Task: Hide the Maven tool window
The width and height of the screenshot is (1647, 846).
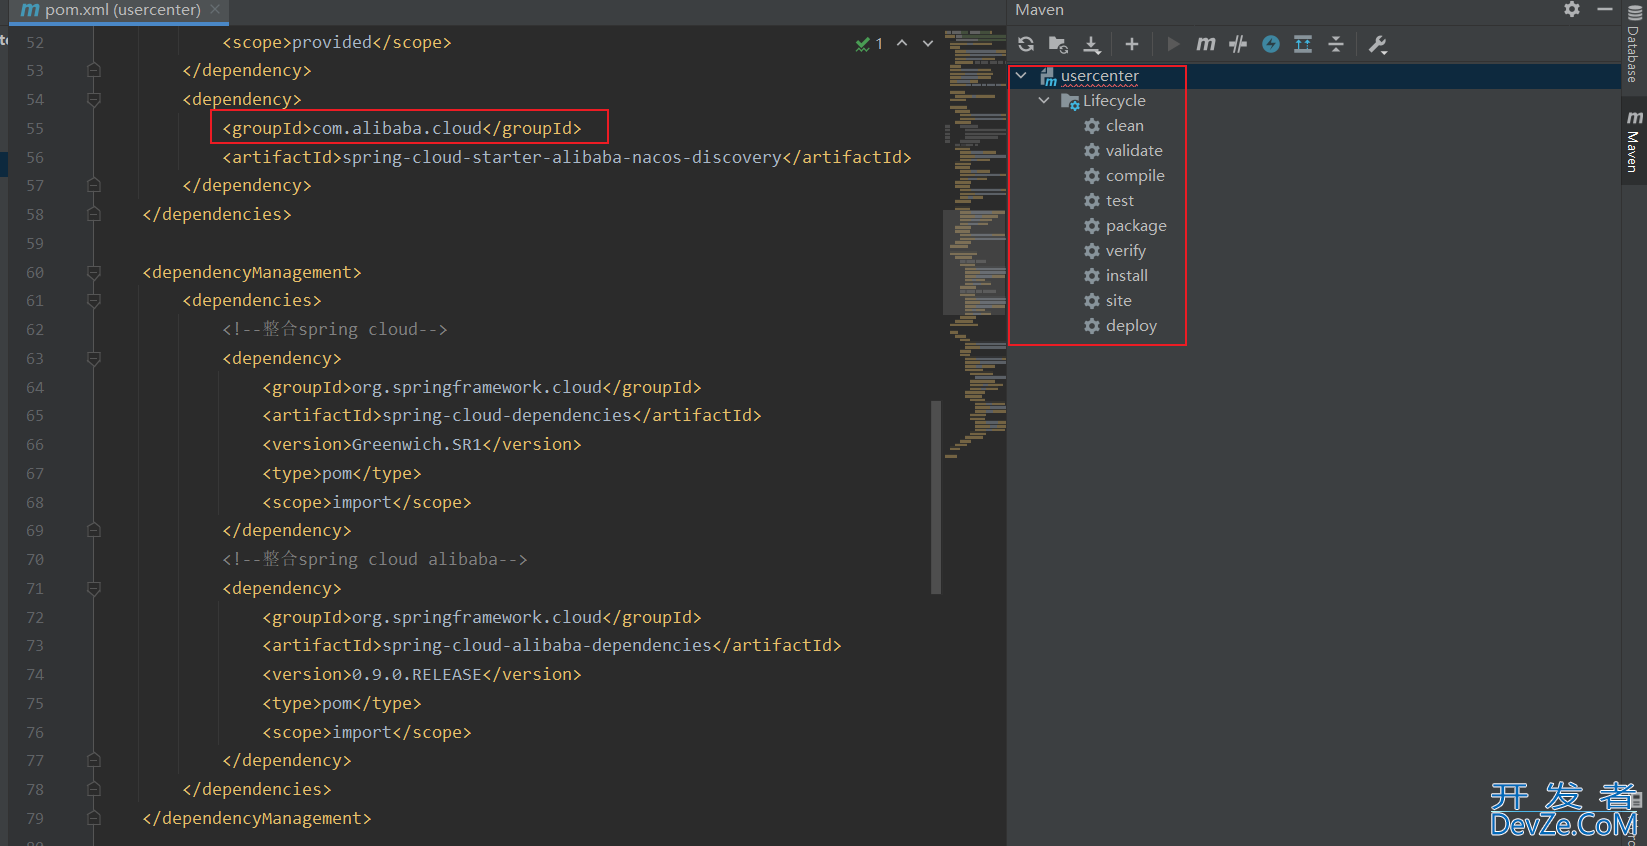Action: pos(1605,9)
